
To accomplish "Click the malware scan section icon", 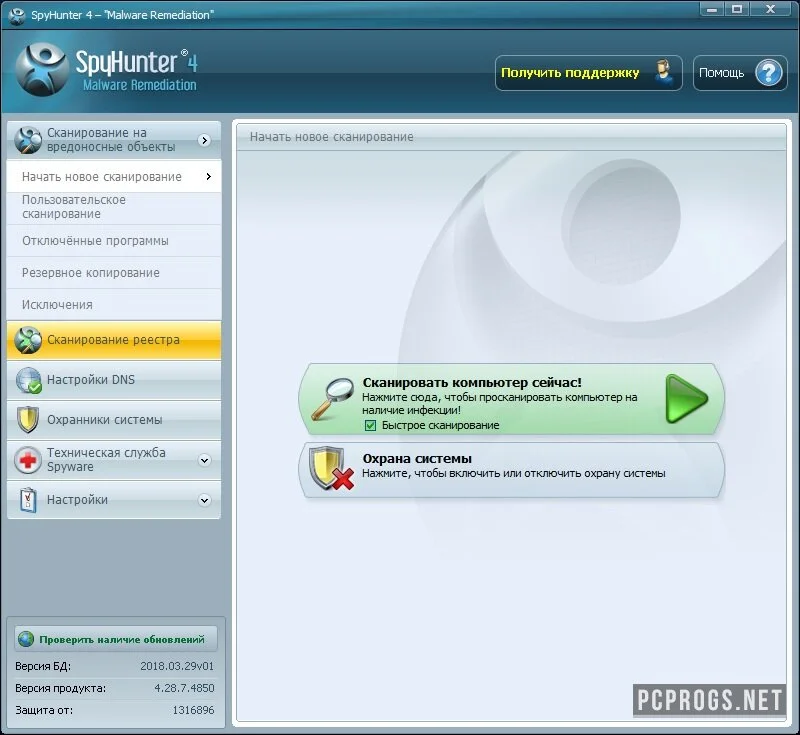I will coord(28,140).
